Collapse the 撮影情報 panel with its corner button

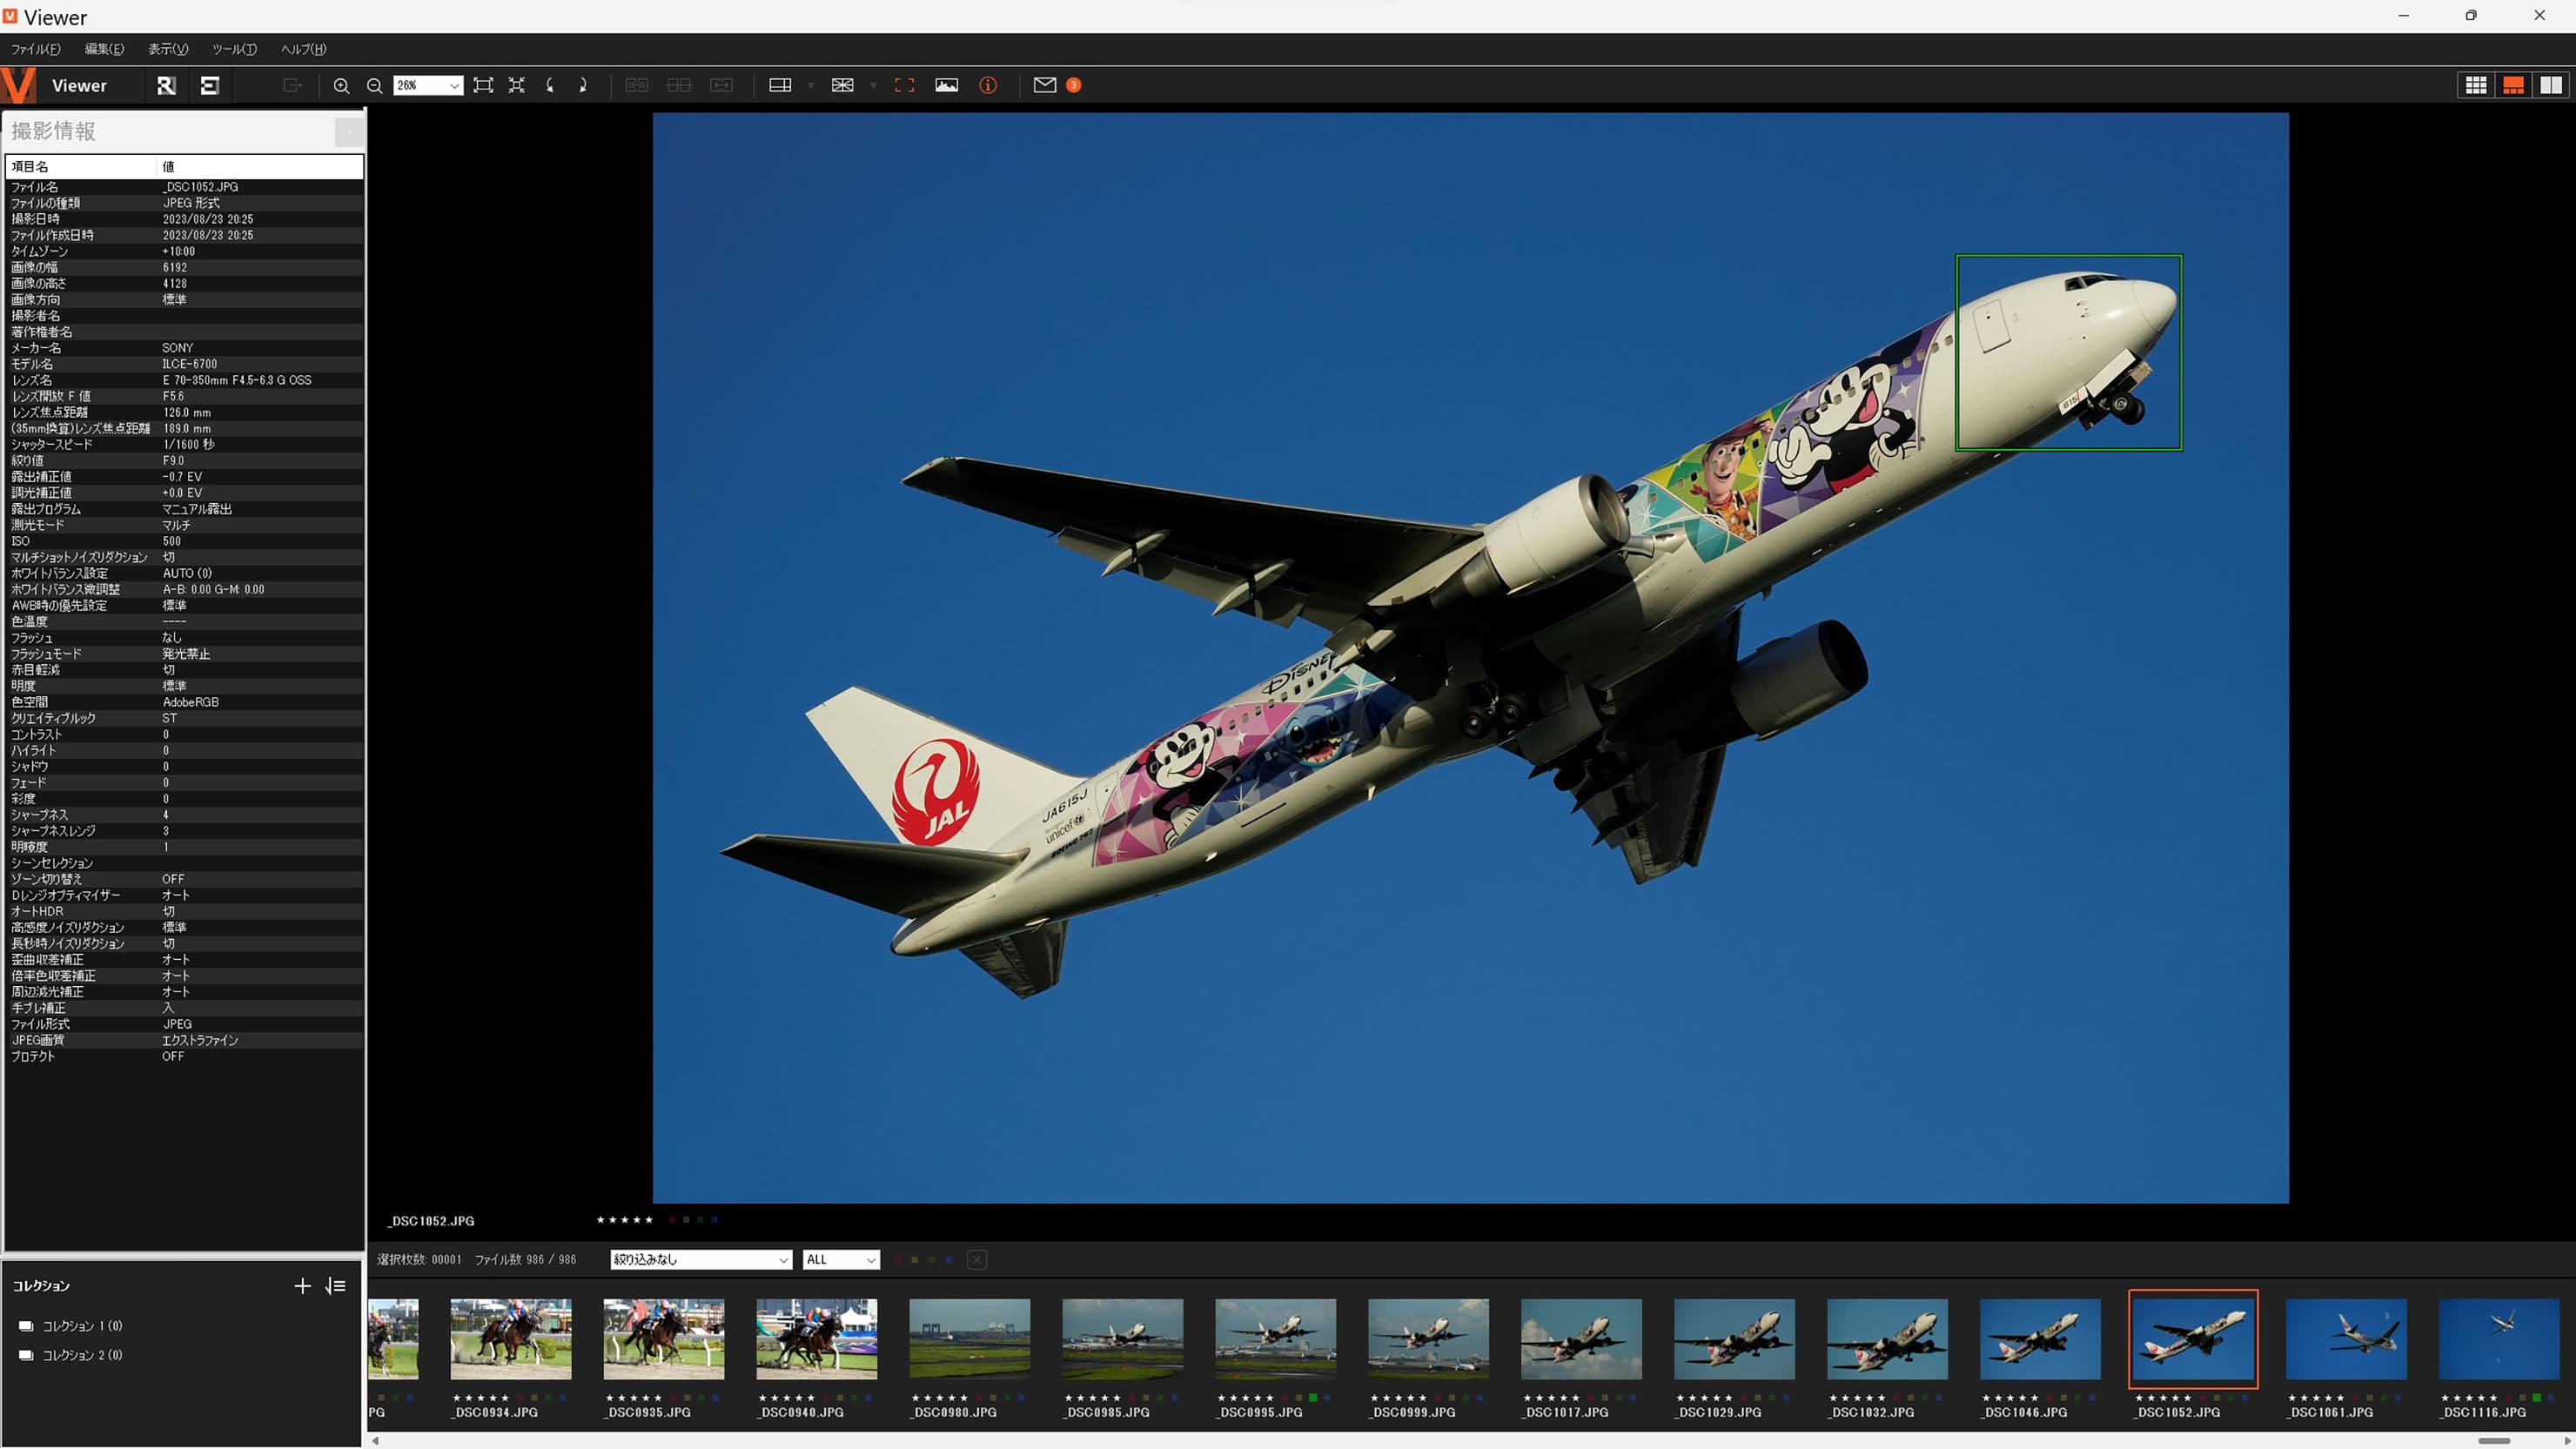[x=349, y=132]
